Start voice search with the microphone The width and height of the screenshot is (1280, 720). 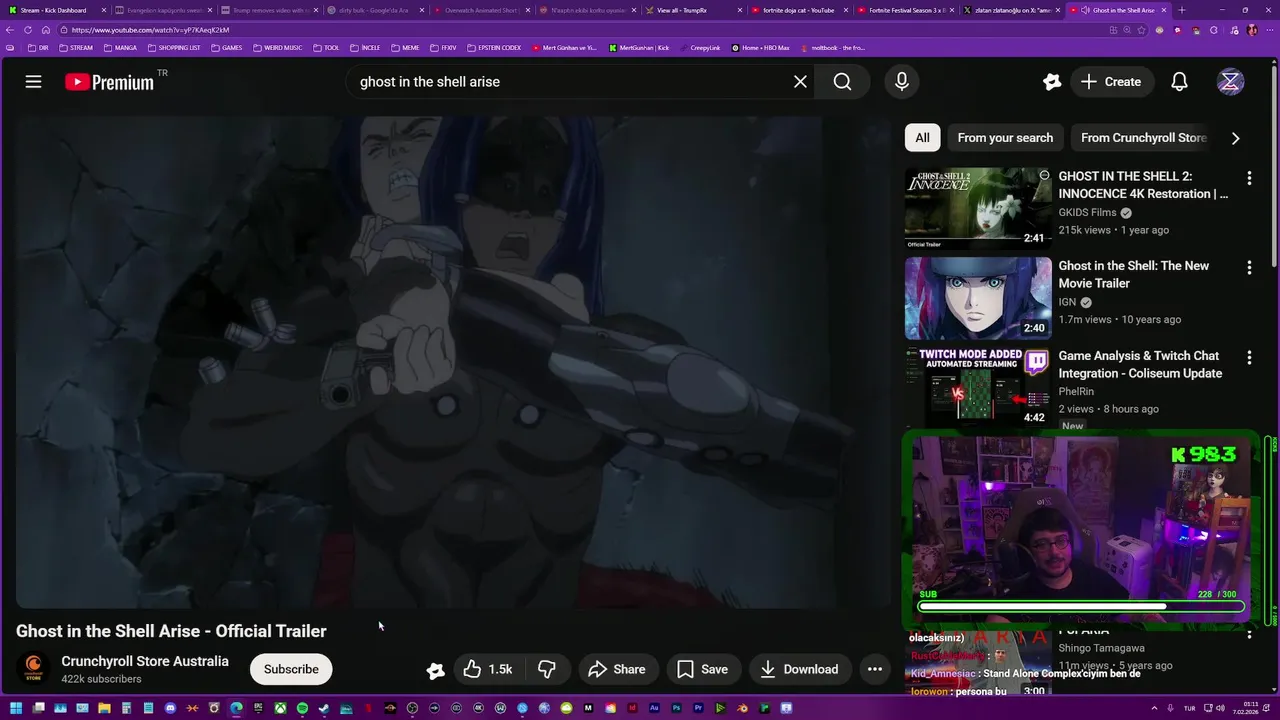click(x=902, y=82)
